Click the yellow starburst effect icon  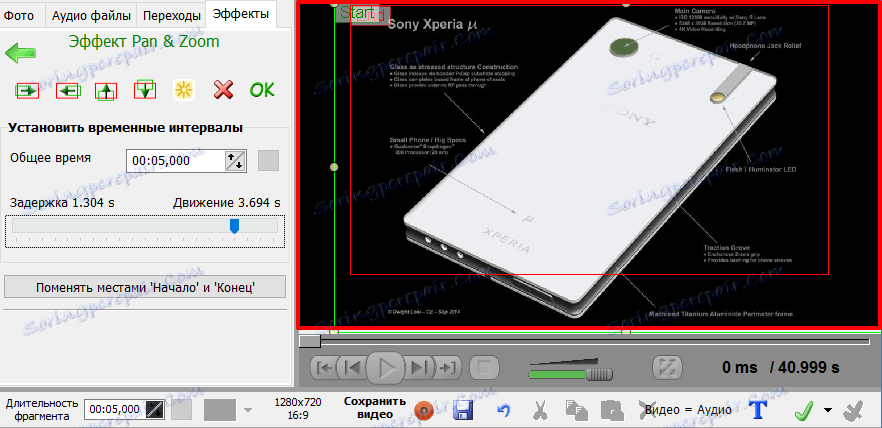coord(184,90)
